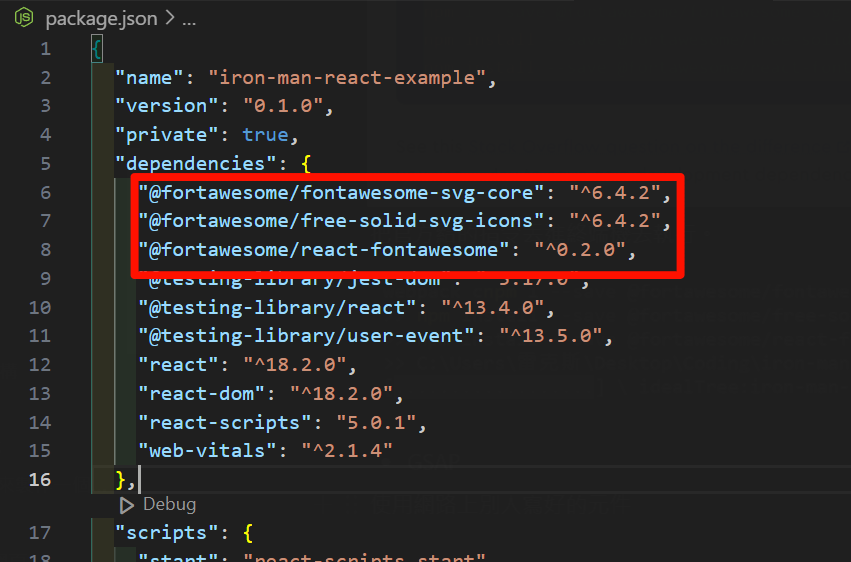Click opening brace after "dependencies"
The width and height of the screenshot is (851, 562).
[x=306, y=164]
